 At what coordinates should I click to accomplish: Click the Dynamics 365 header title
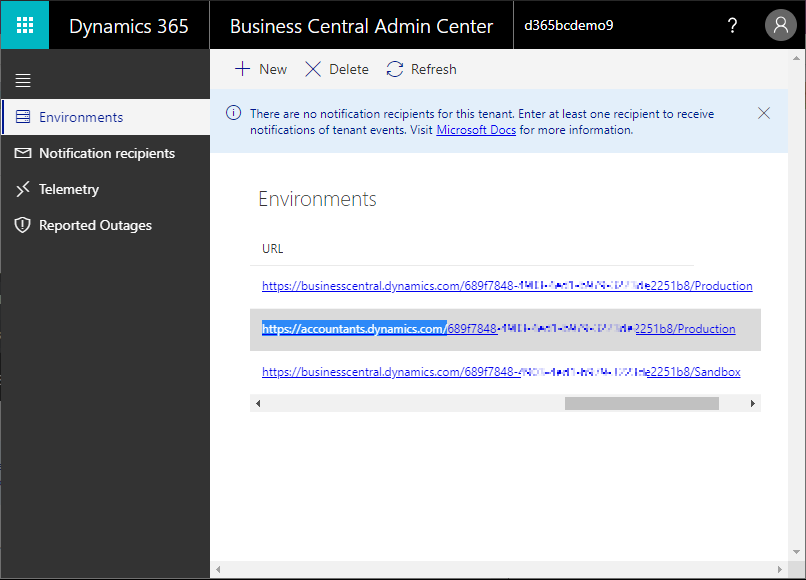coord(129,26)
